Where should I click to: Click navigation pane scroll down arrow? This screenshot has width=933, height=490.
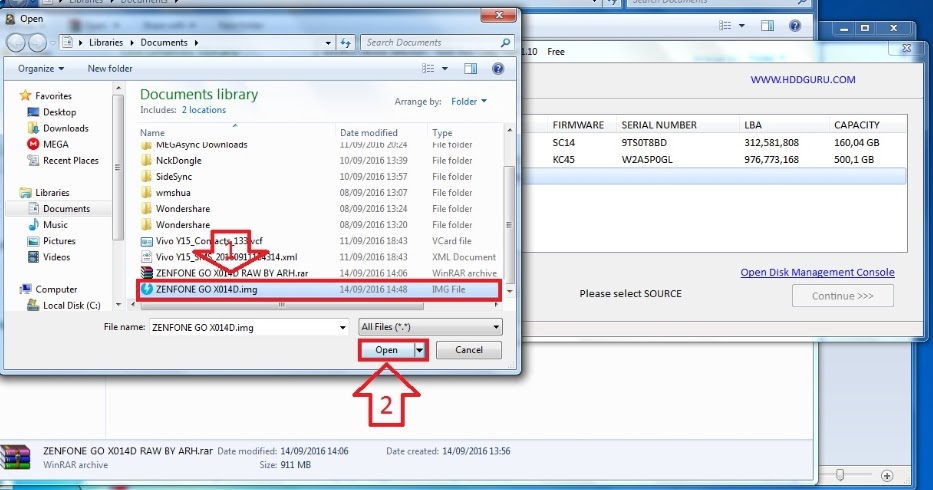coord(118,305)
